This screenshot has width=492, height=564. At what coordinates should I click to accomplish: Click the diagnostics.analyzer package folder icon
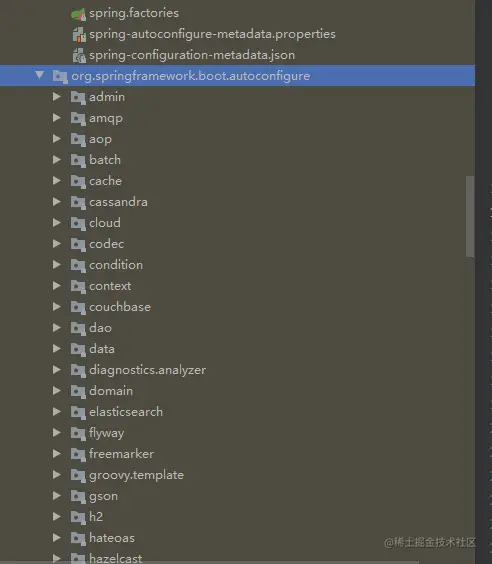78,370
